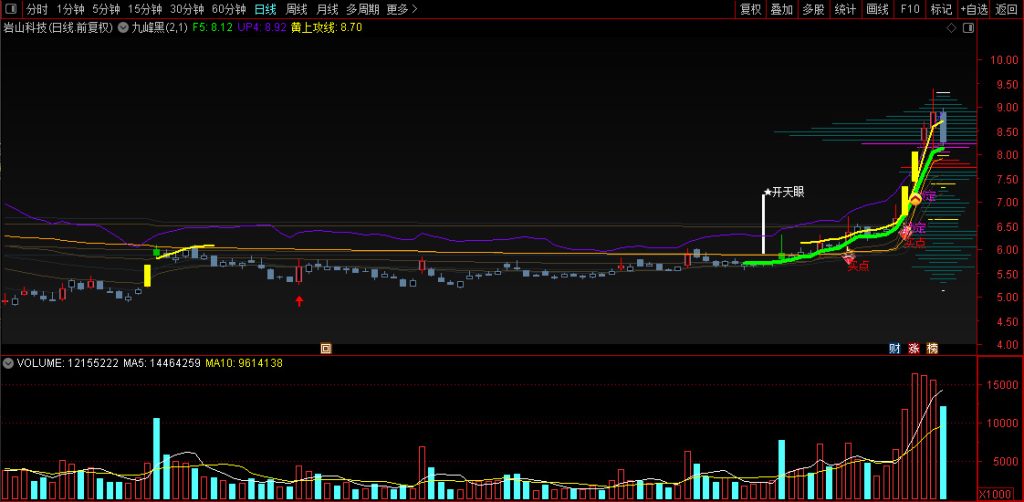Click the +自选 add to watchlist button
Image resolution: width=1024 pixels, height=502 pixels.
coord(973,9)
